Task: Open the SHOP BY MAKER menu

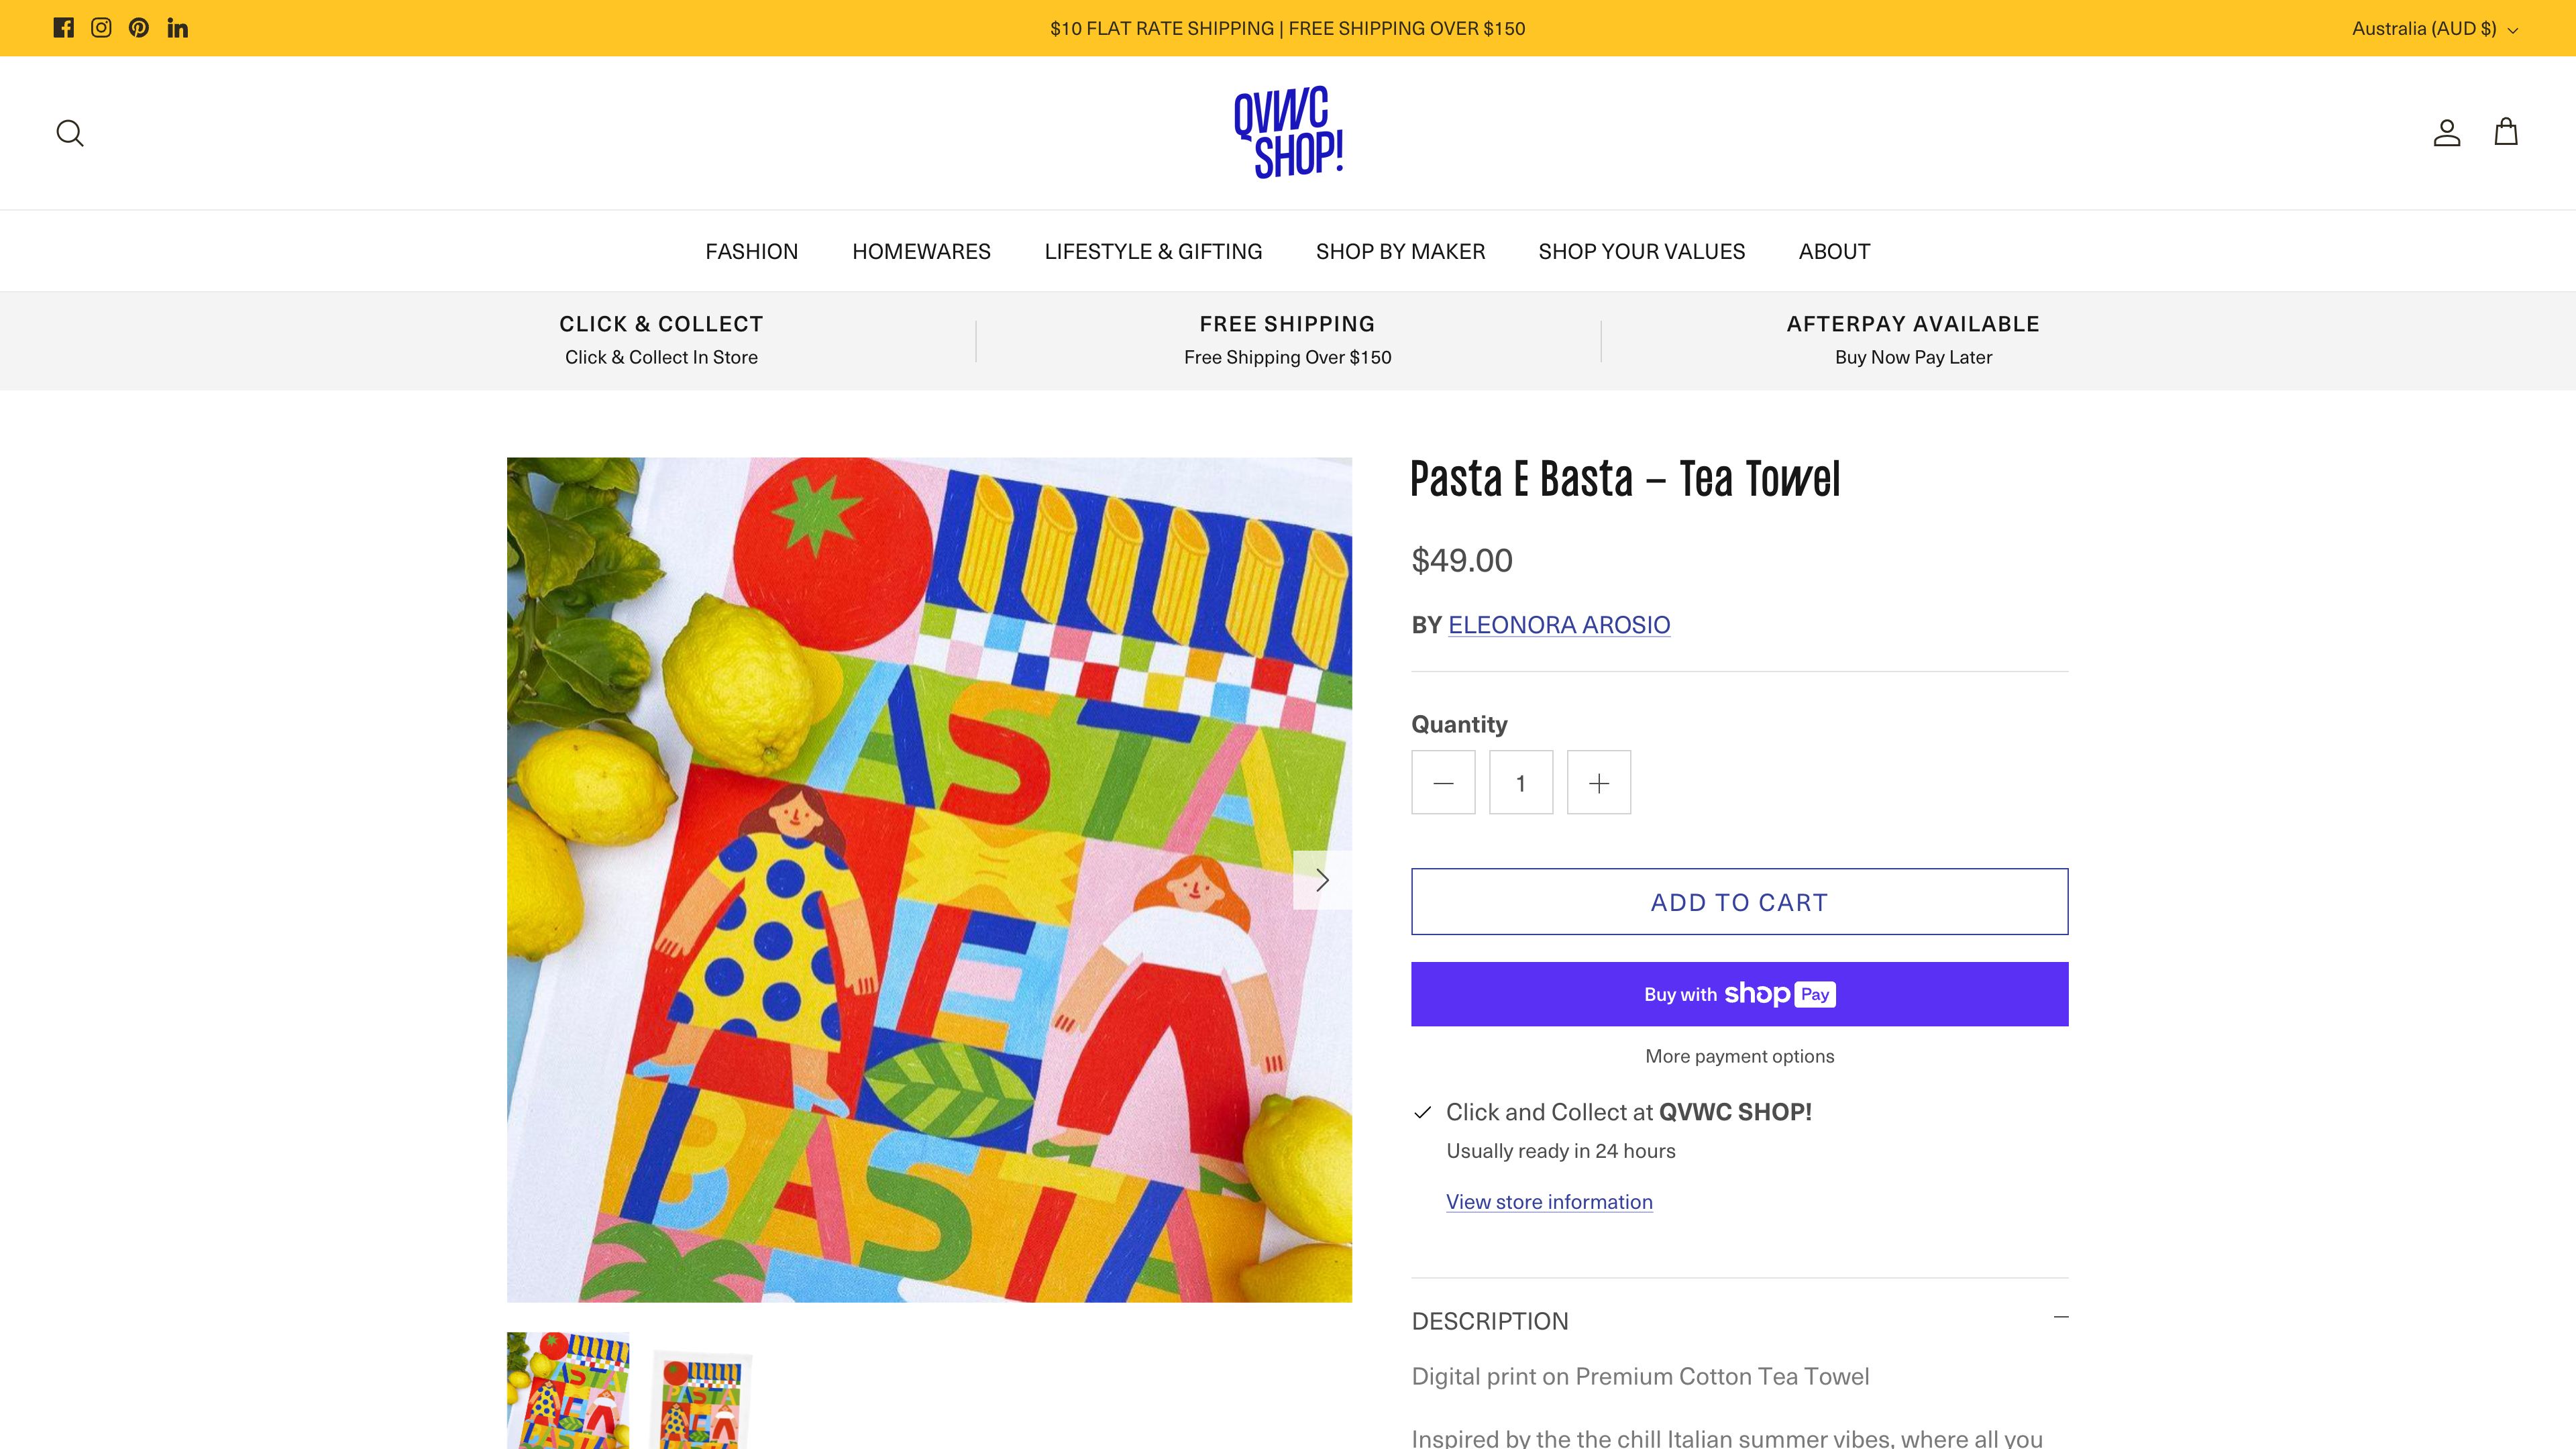Action: click(1400, 251)
